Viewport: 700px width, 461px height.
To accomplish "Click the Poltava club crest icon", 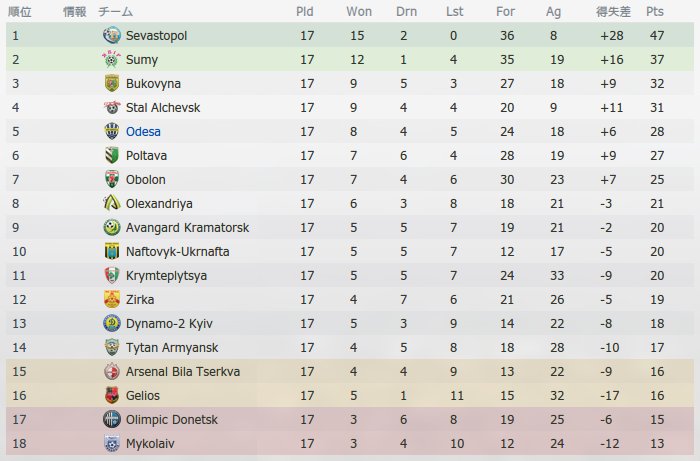I will click(112, 155).
